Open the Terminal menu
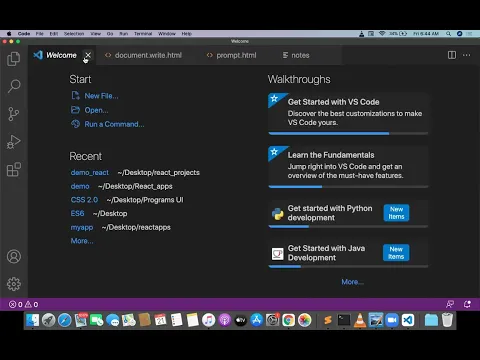480x360 pixels. coord(143,34)
